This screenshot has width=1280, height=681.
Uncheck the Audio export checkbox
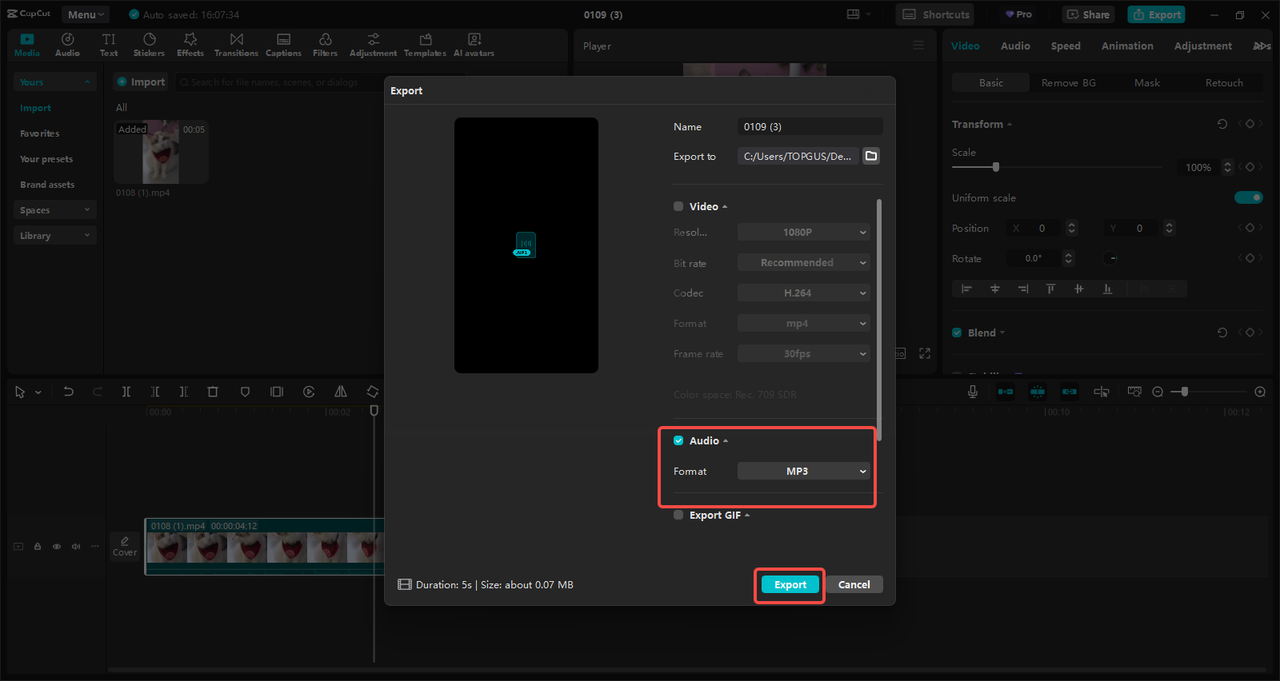(678, 441)
